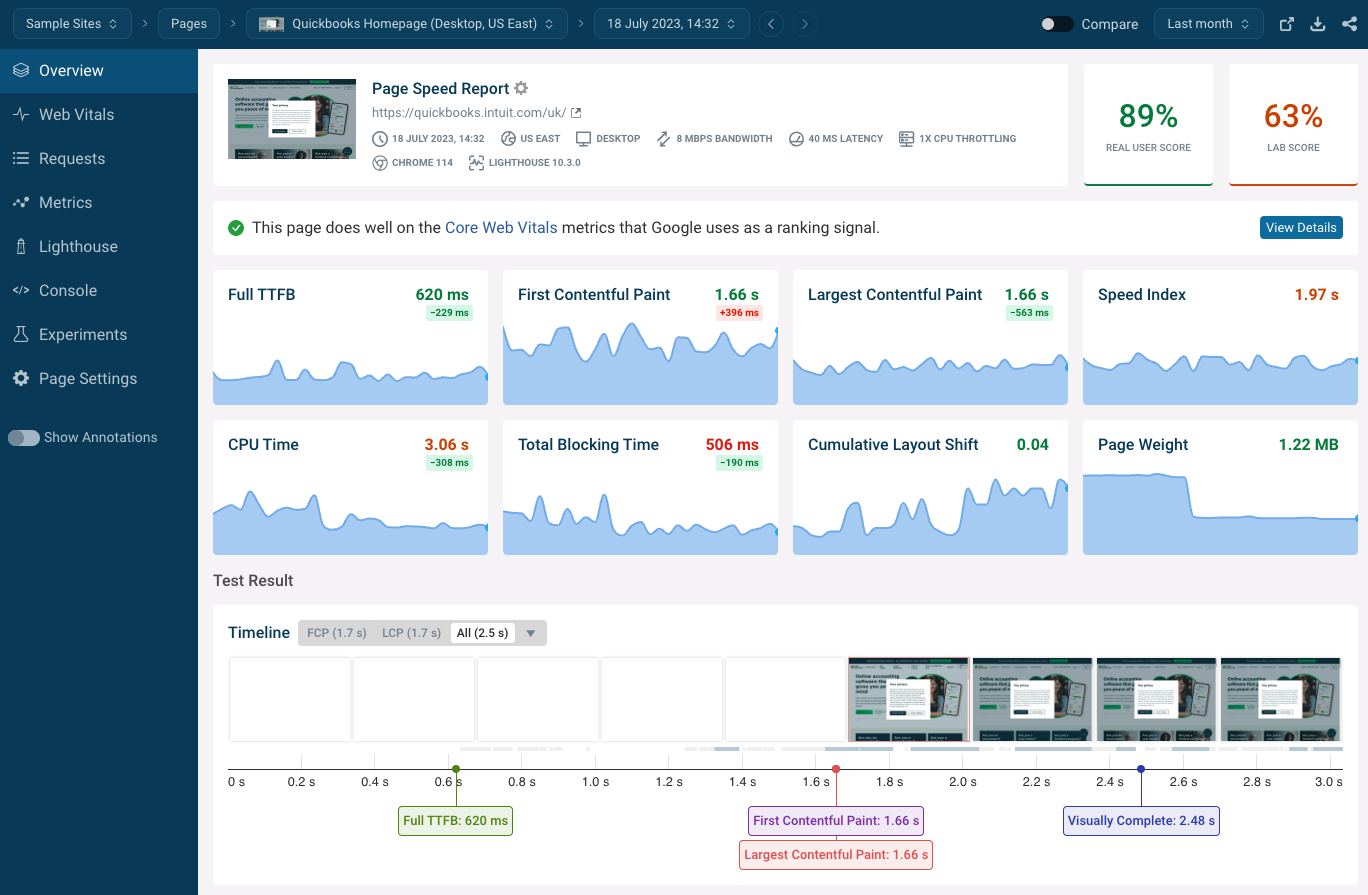
Task: Open the Largest Contentful Paint metric card
Action: (x=930, y=337)
